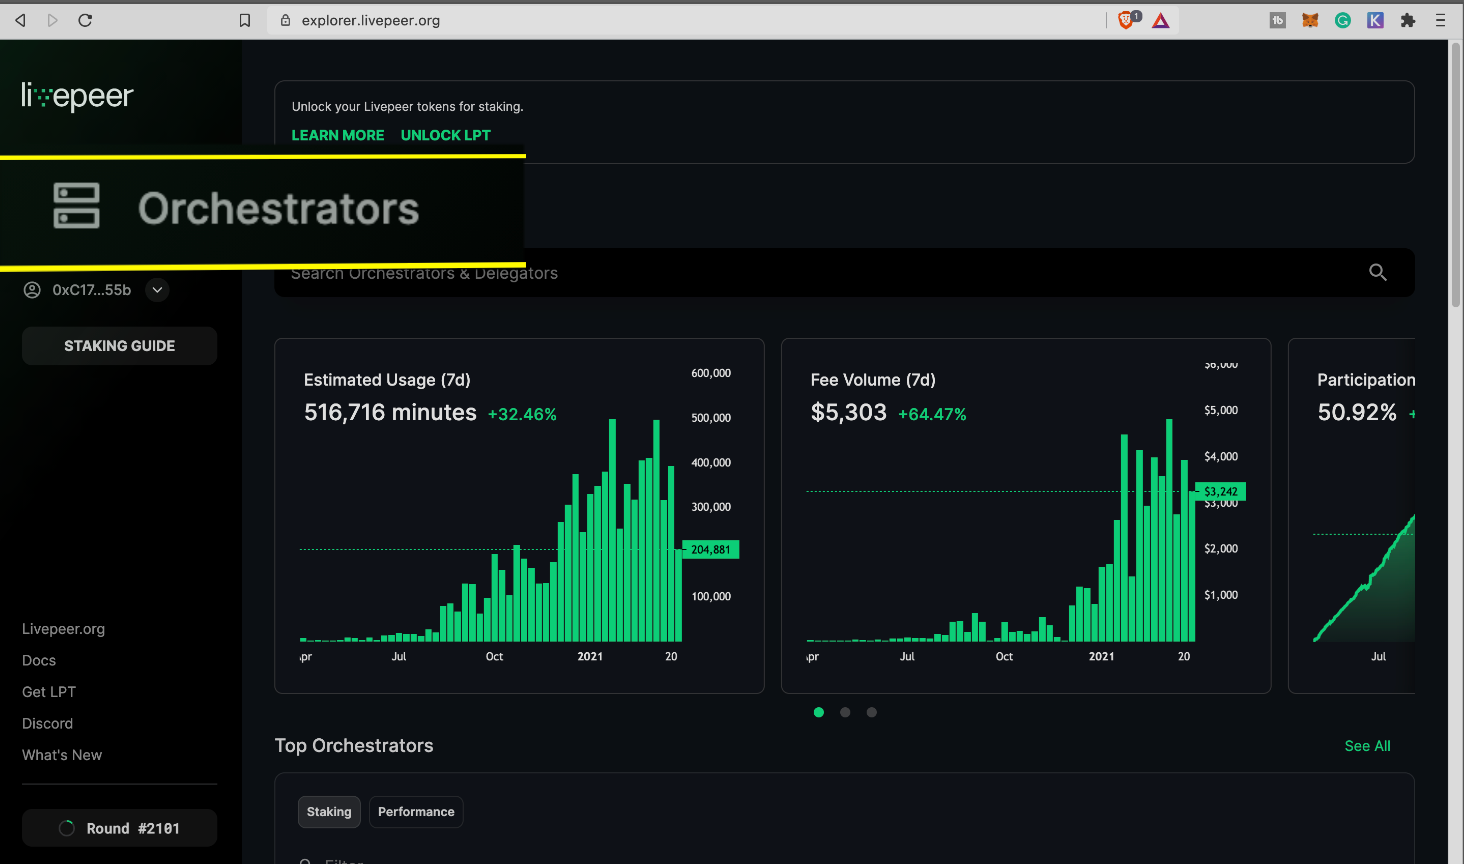The width and height of the screenshot is (1464, 864).
Task: Click the Orchestrators server icon
Action: (76, 206)
